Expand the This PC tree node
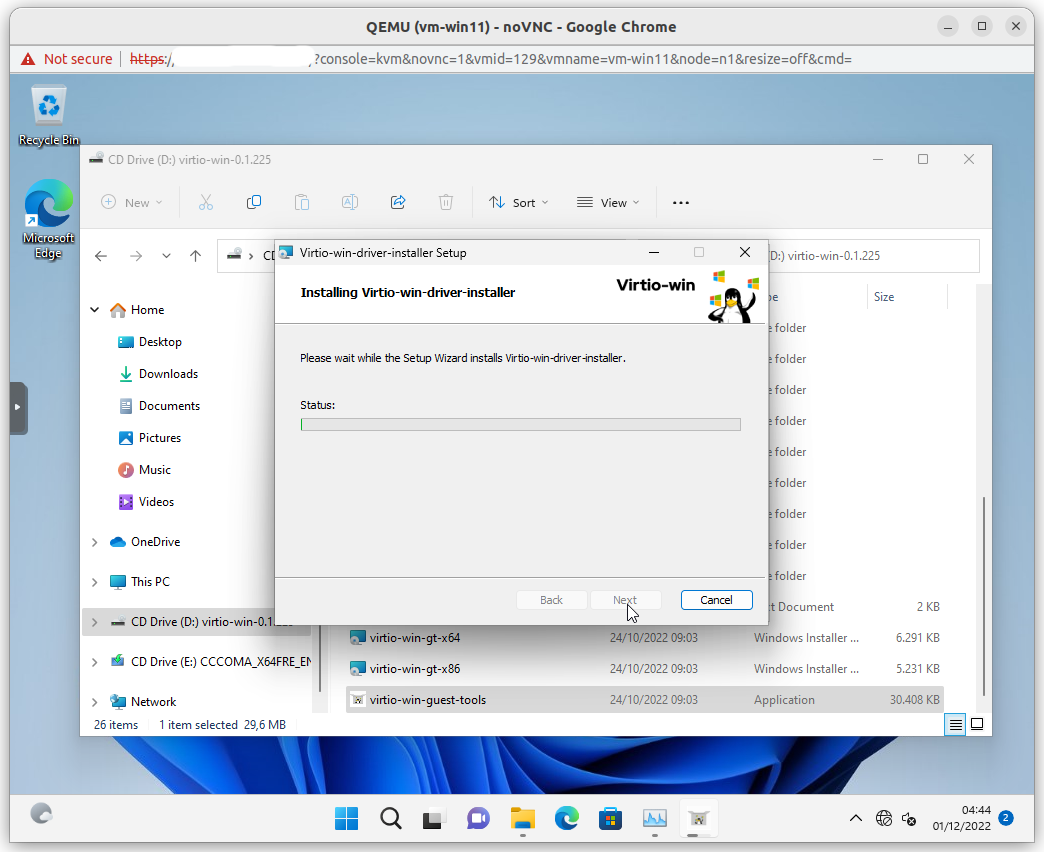 (x=95, y=582)
